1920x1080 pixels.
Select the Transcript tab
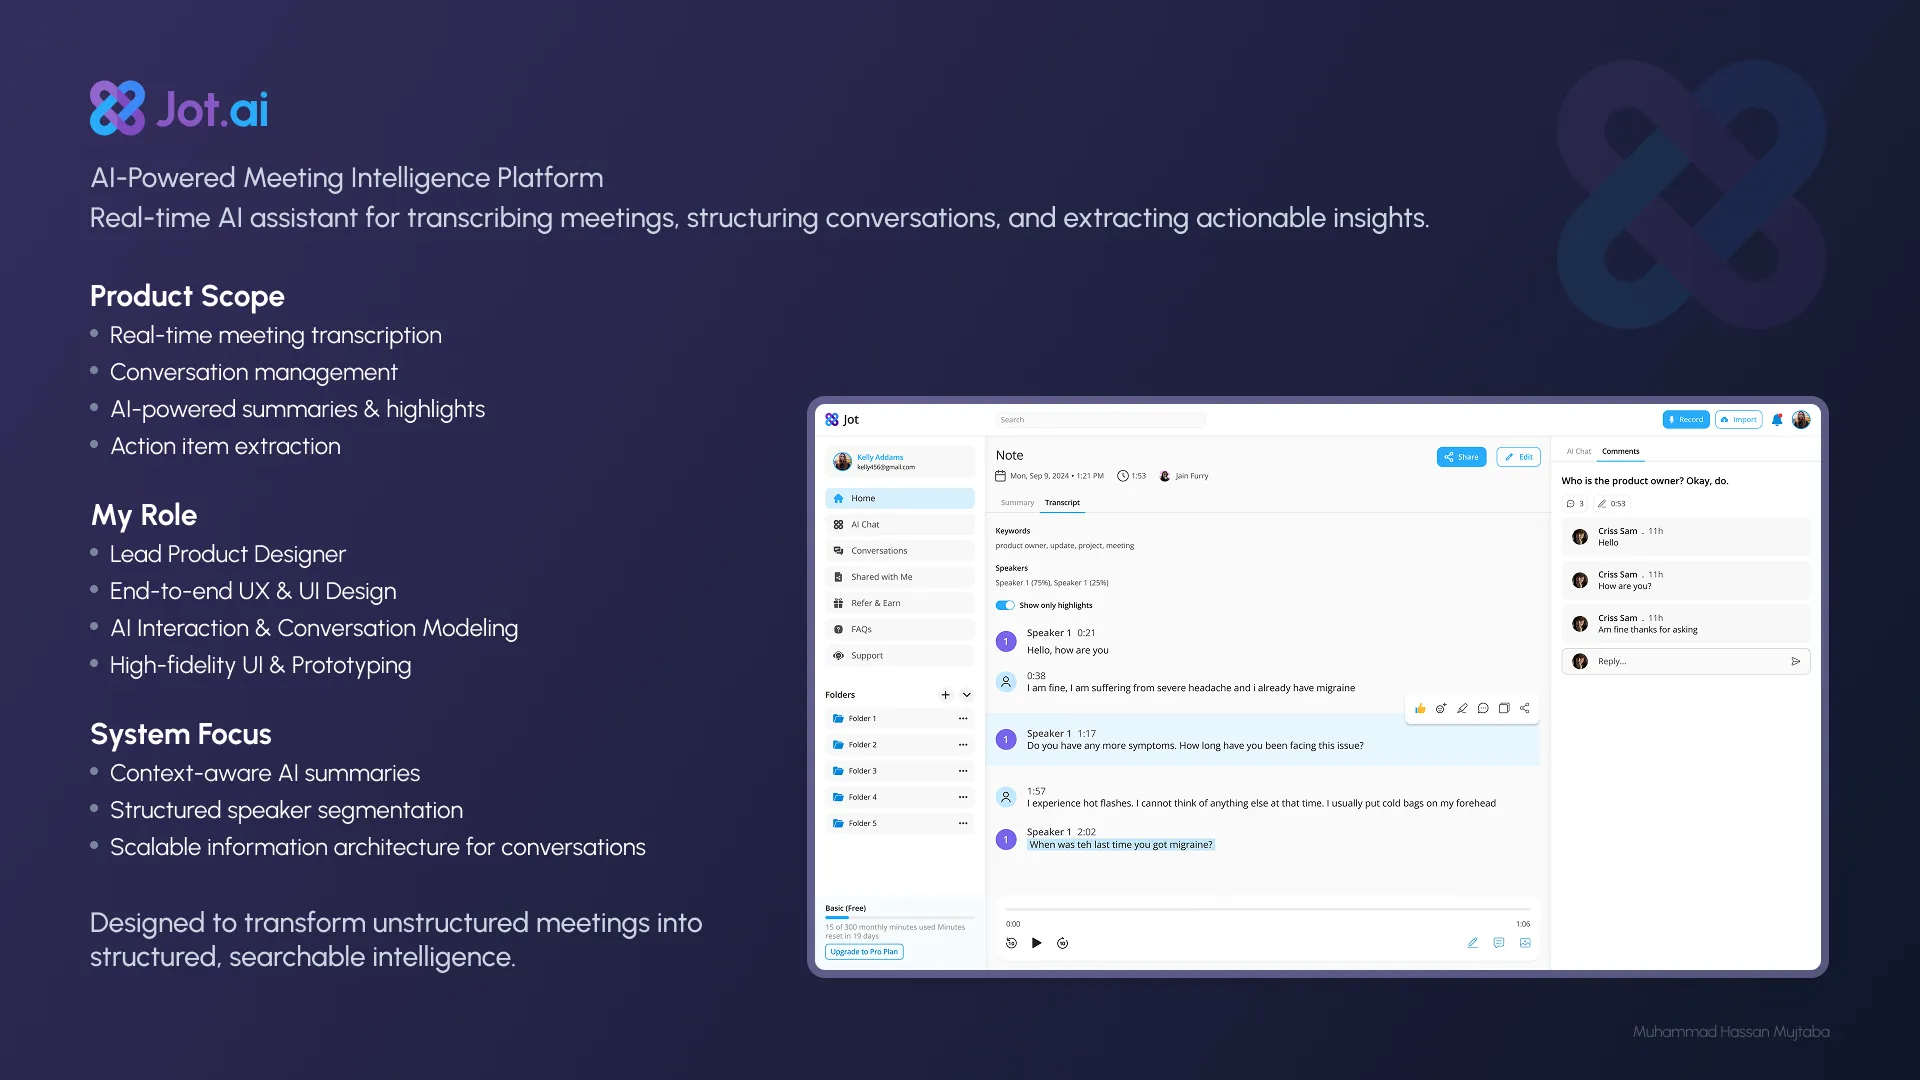1062,503
